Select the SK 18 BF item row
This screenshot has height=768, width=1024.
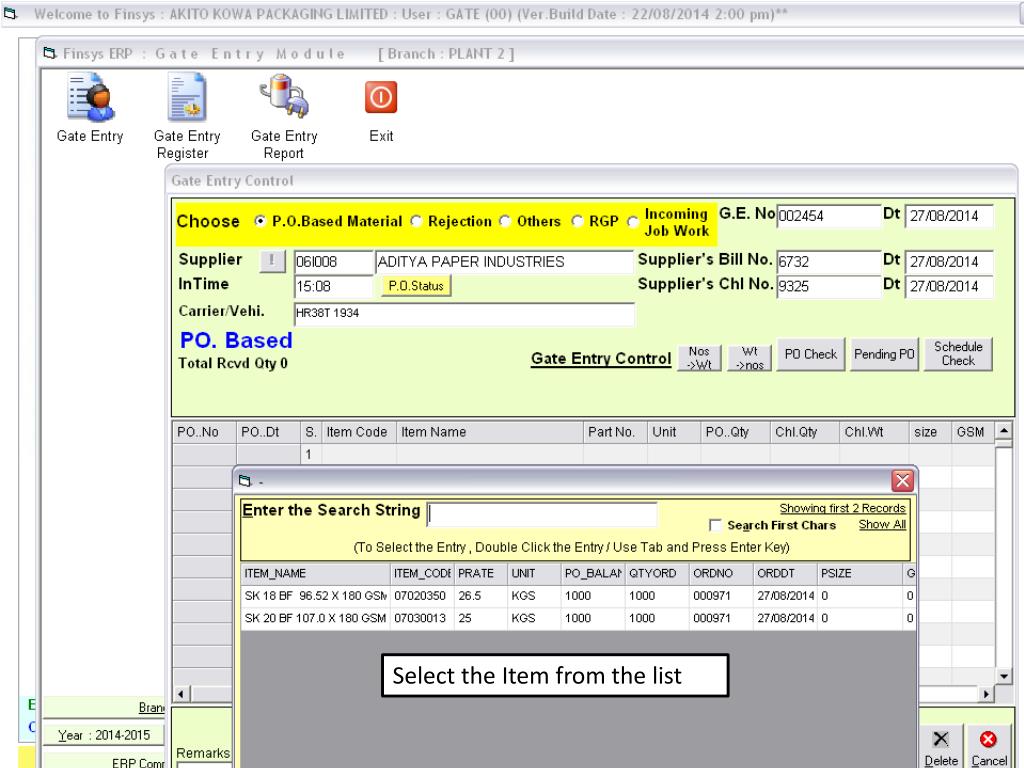tap(314, 595)
